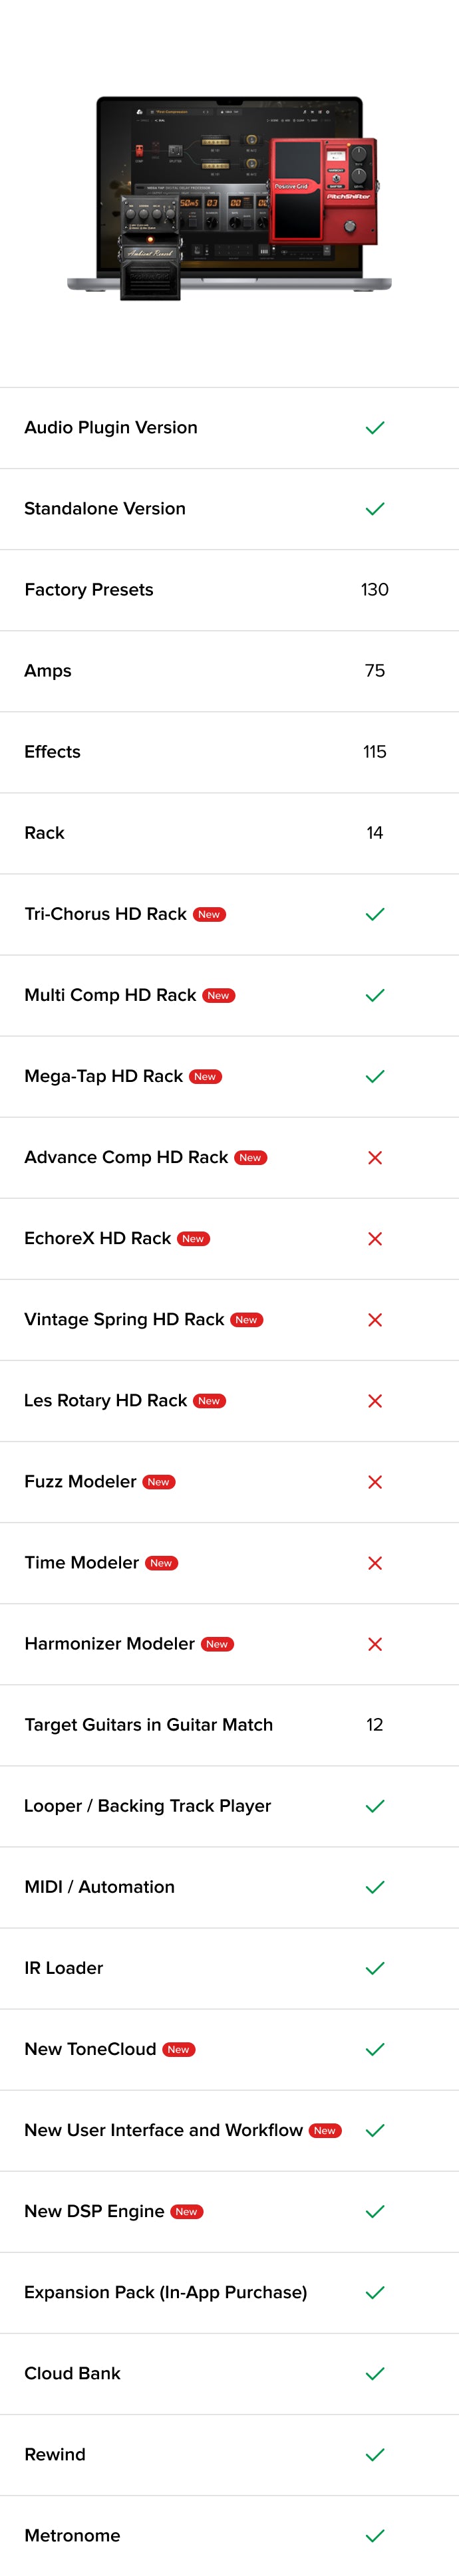459x2576 pixels.
Task: Click the Cloud Bank feature label
Action: pyautogui.click(x=72, y=2373)
